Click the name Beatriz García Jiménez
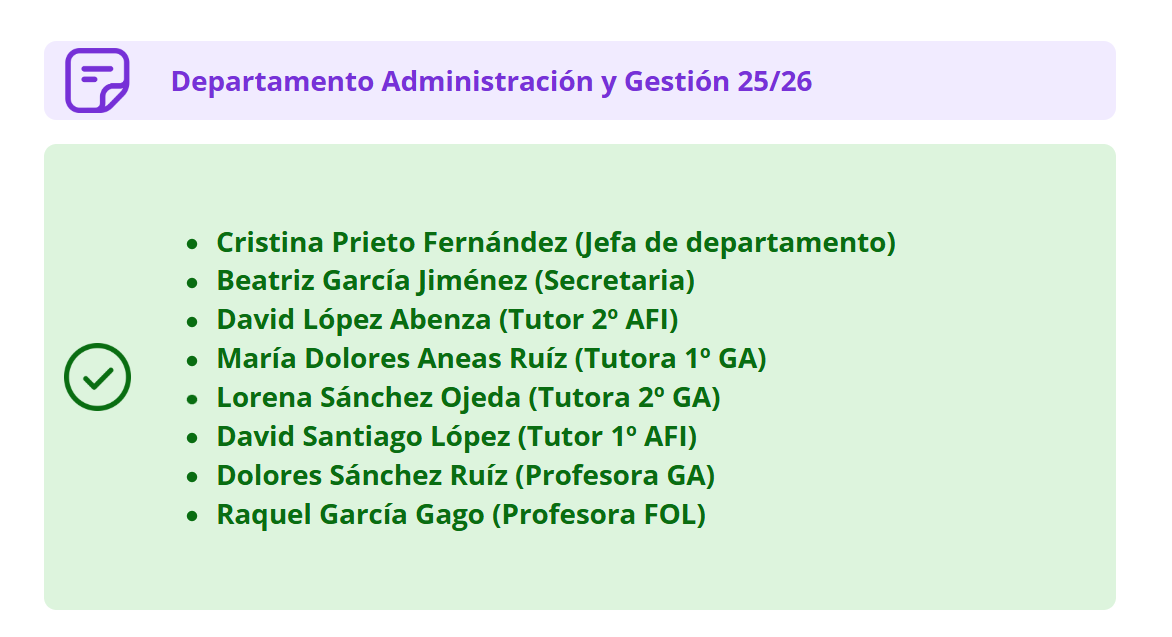The height and width of the screenshot is (637, 1172). click(x=371, y=281)
